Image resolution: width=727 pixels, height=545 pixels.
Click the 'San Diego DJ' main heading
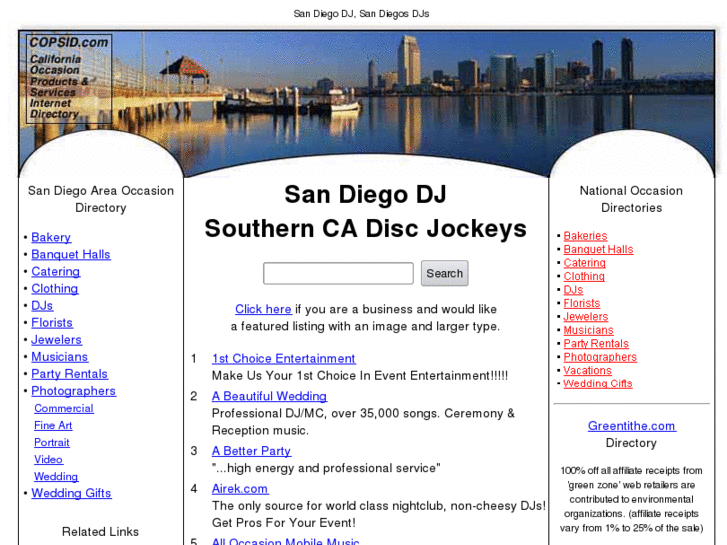tap(365, 194)
